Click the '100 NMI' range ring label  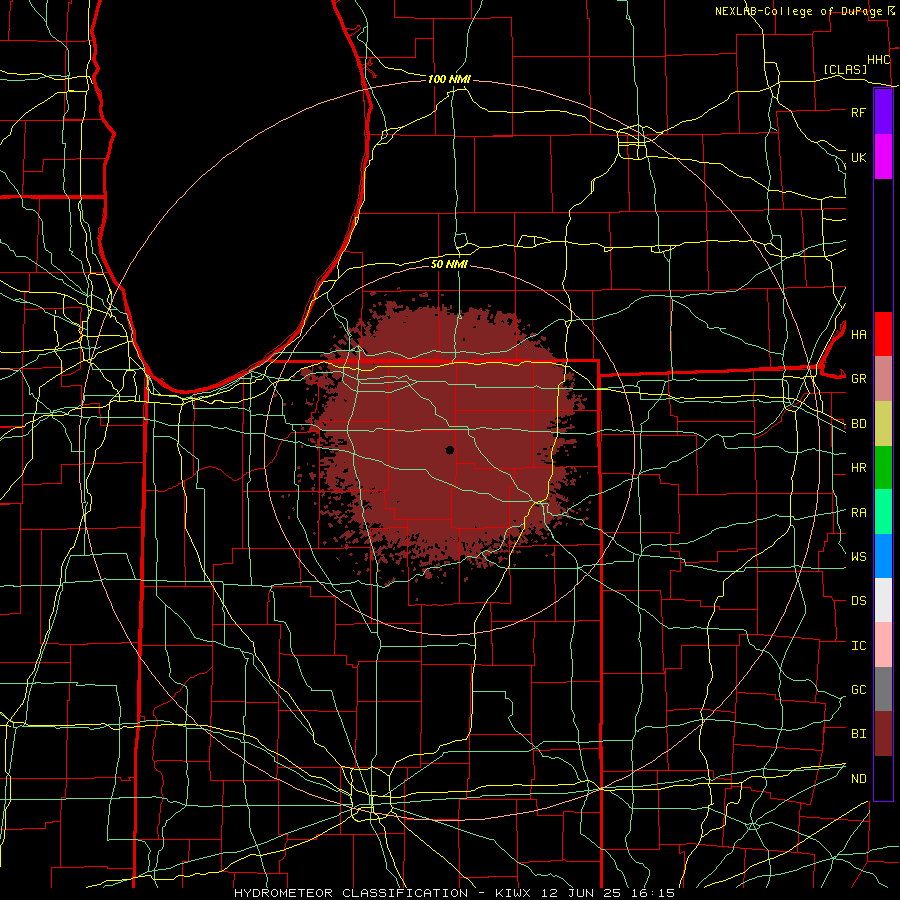(449, 79)
